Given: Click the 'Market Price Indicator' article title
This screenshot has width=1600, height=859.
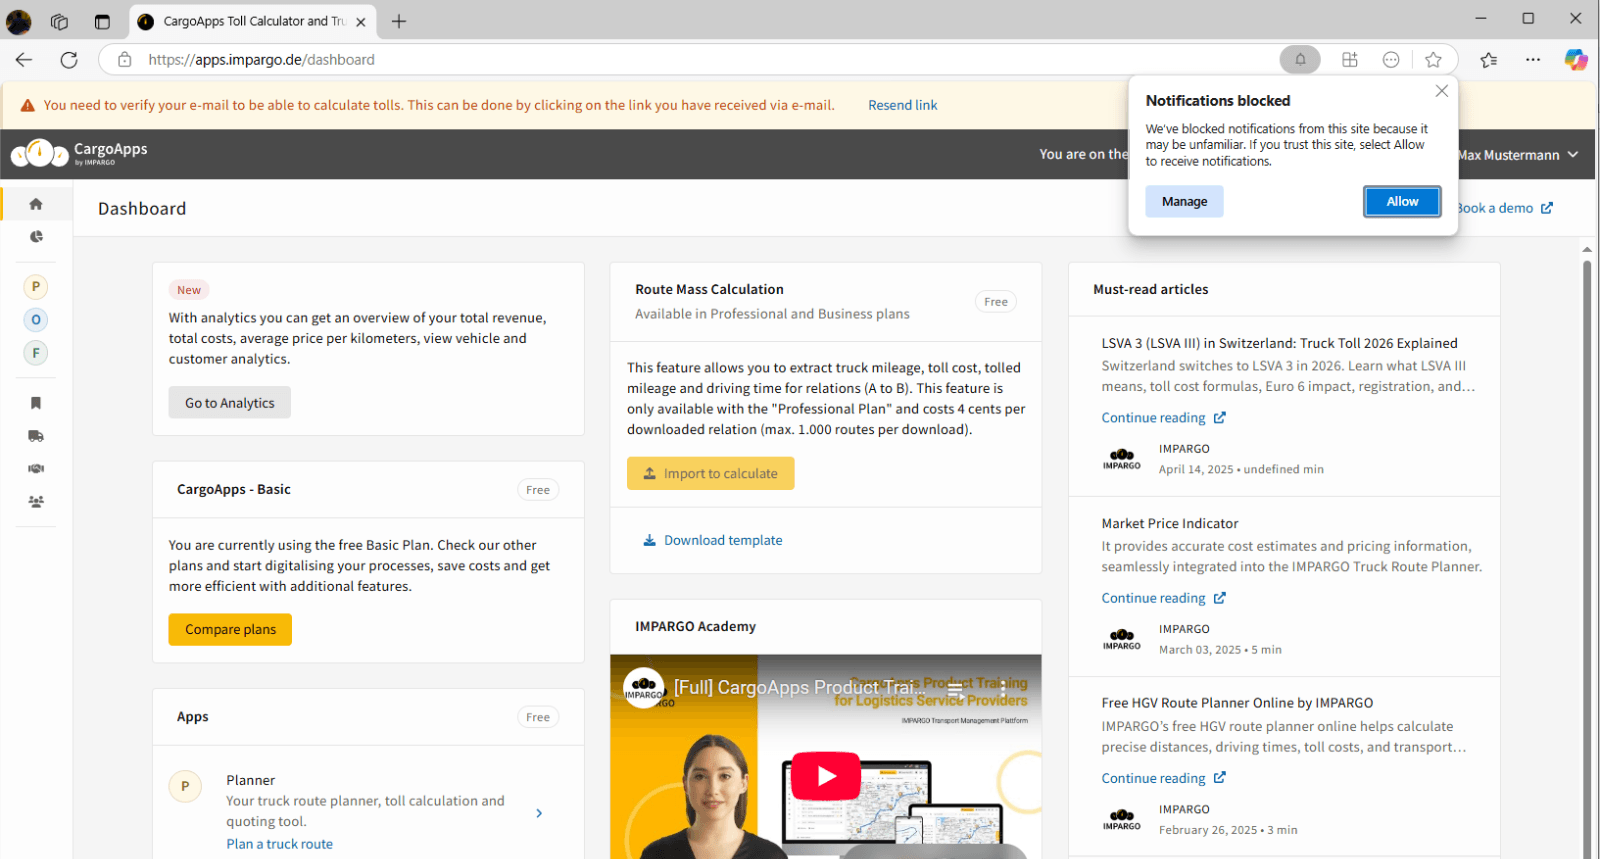Looking at the screenshot, I should point(1170,523).
